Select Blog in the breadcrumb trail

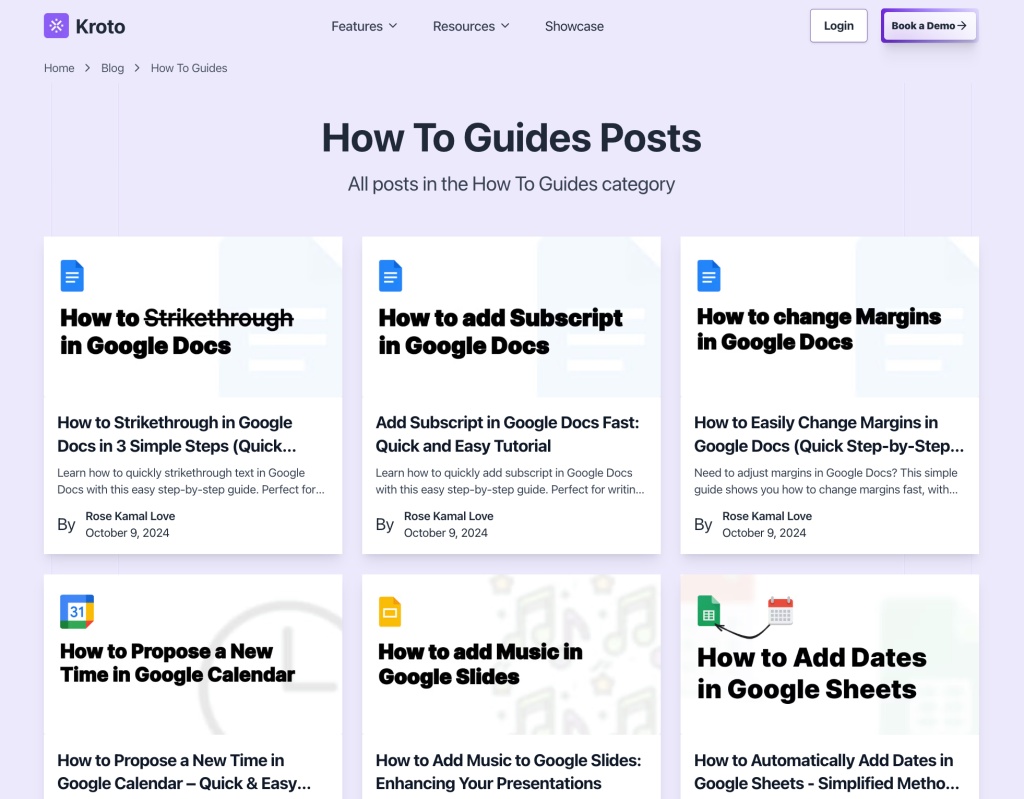(112, 68)
